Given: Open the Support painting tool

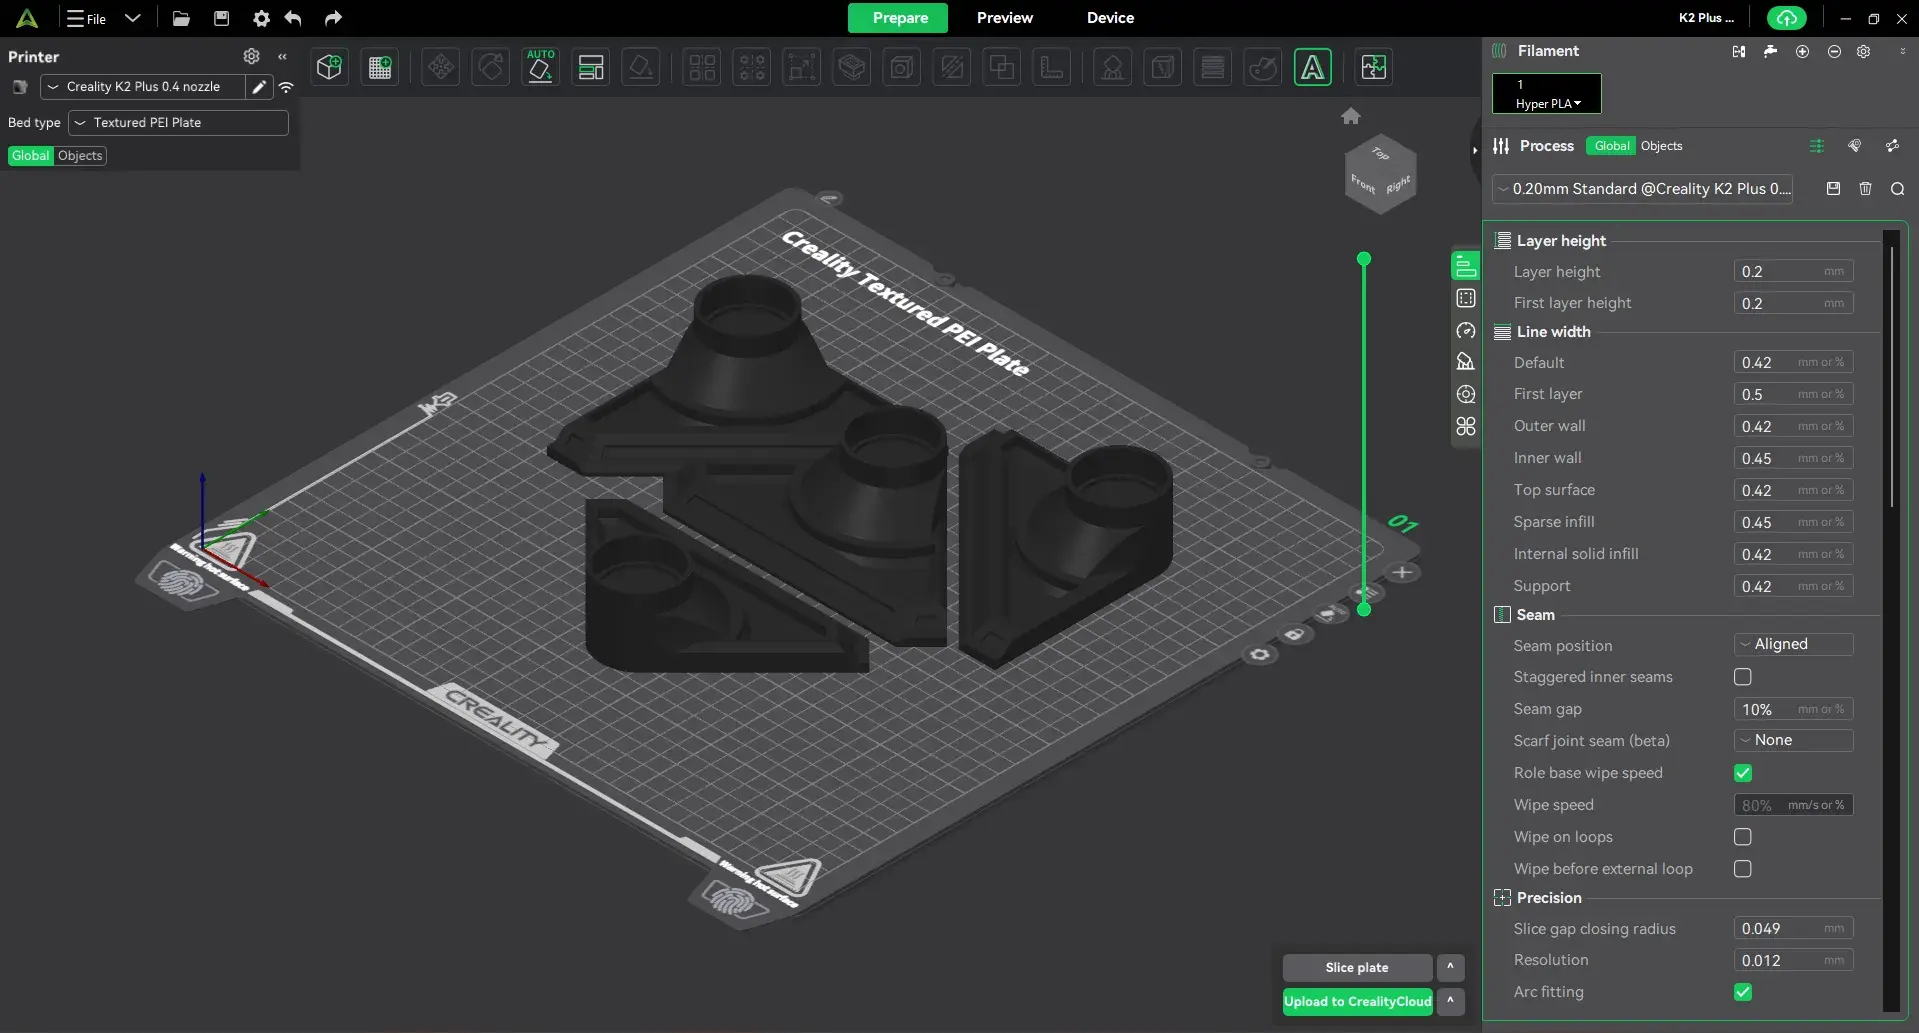Looking at the screenshot, I should point(1112,67).
